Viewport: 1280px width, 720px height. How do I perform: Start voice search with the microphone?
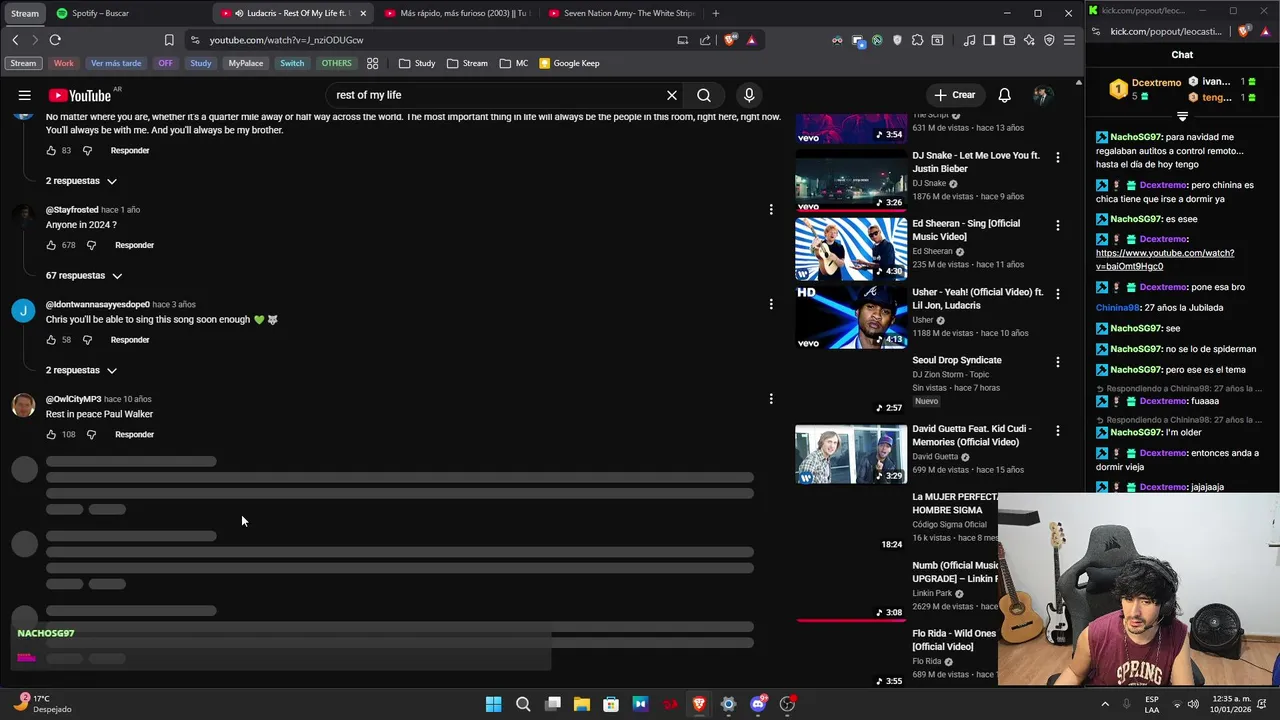[749, 95]
